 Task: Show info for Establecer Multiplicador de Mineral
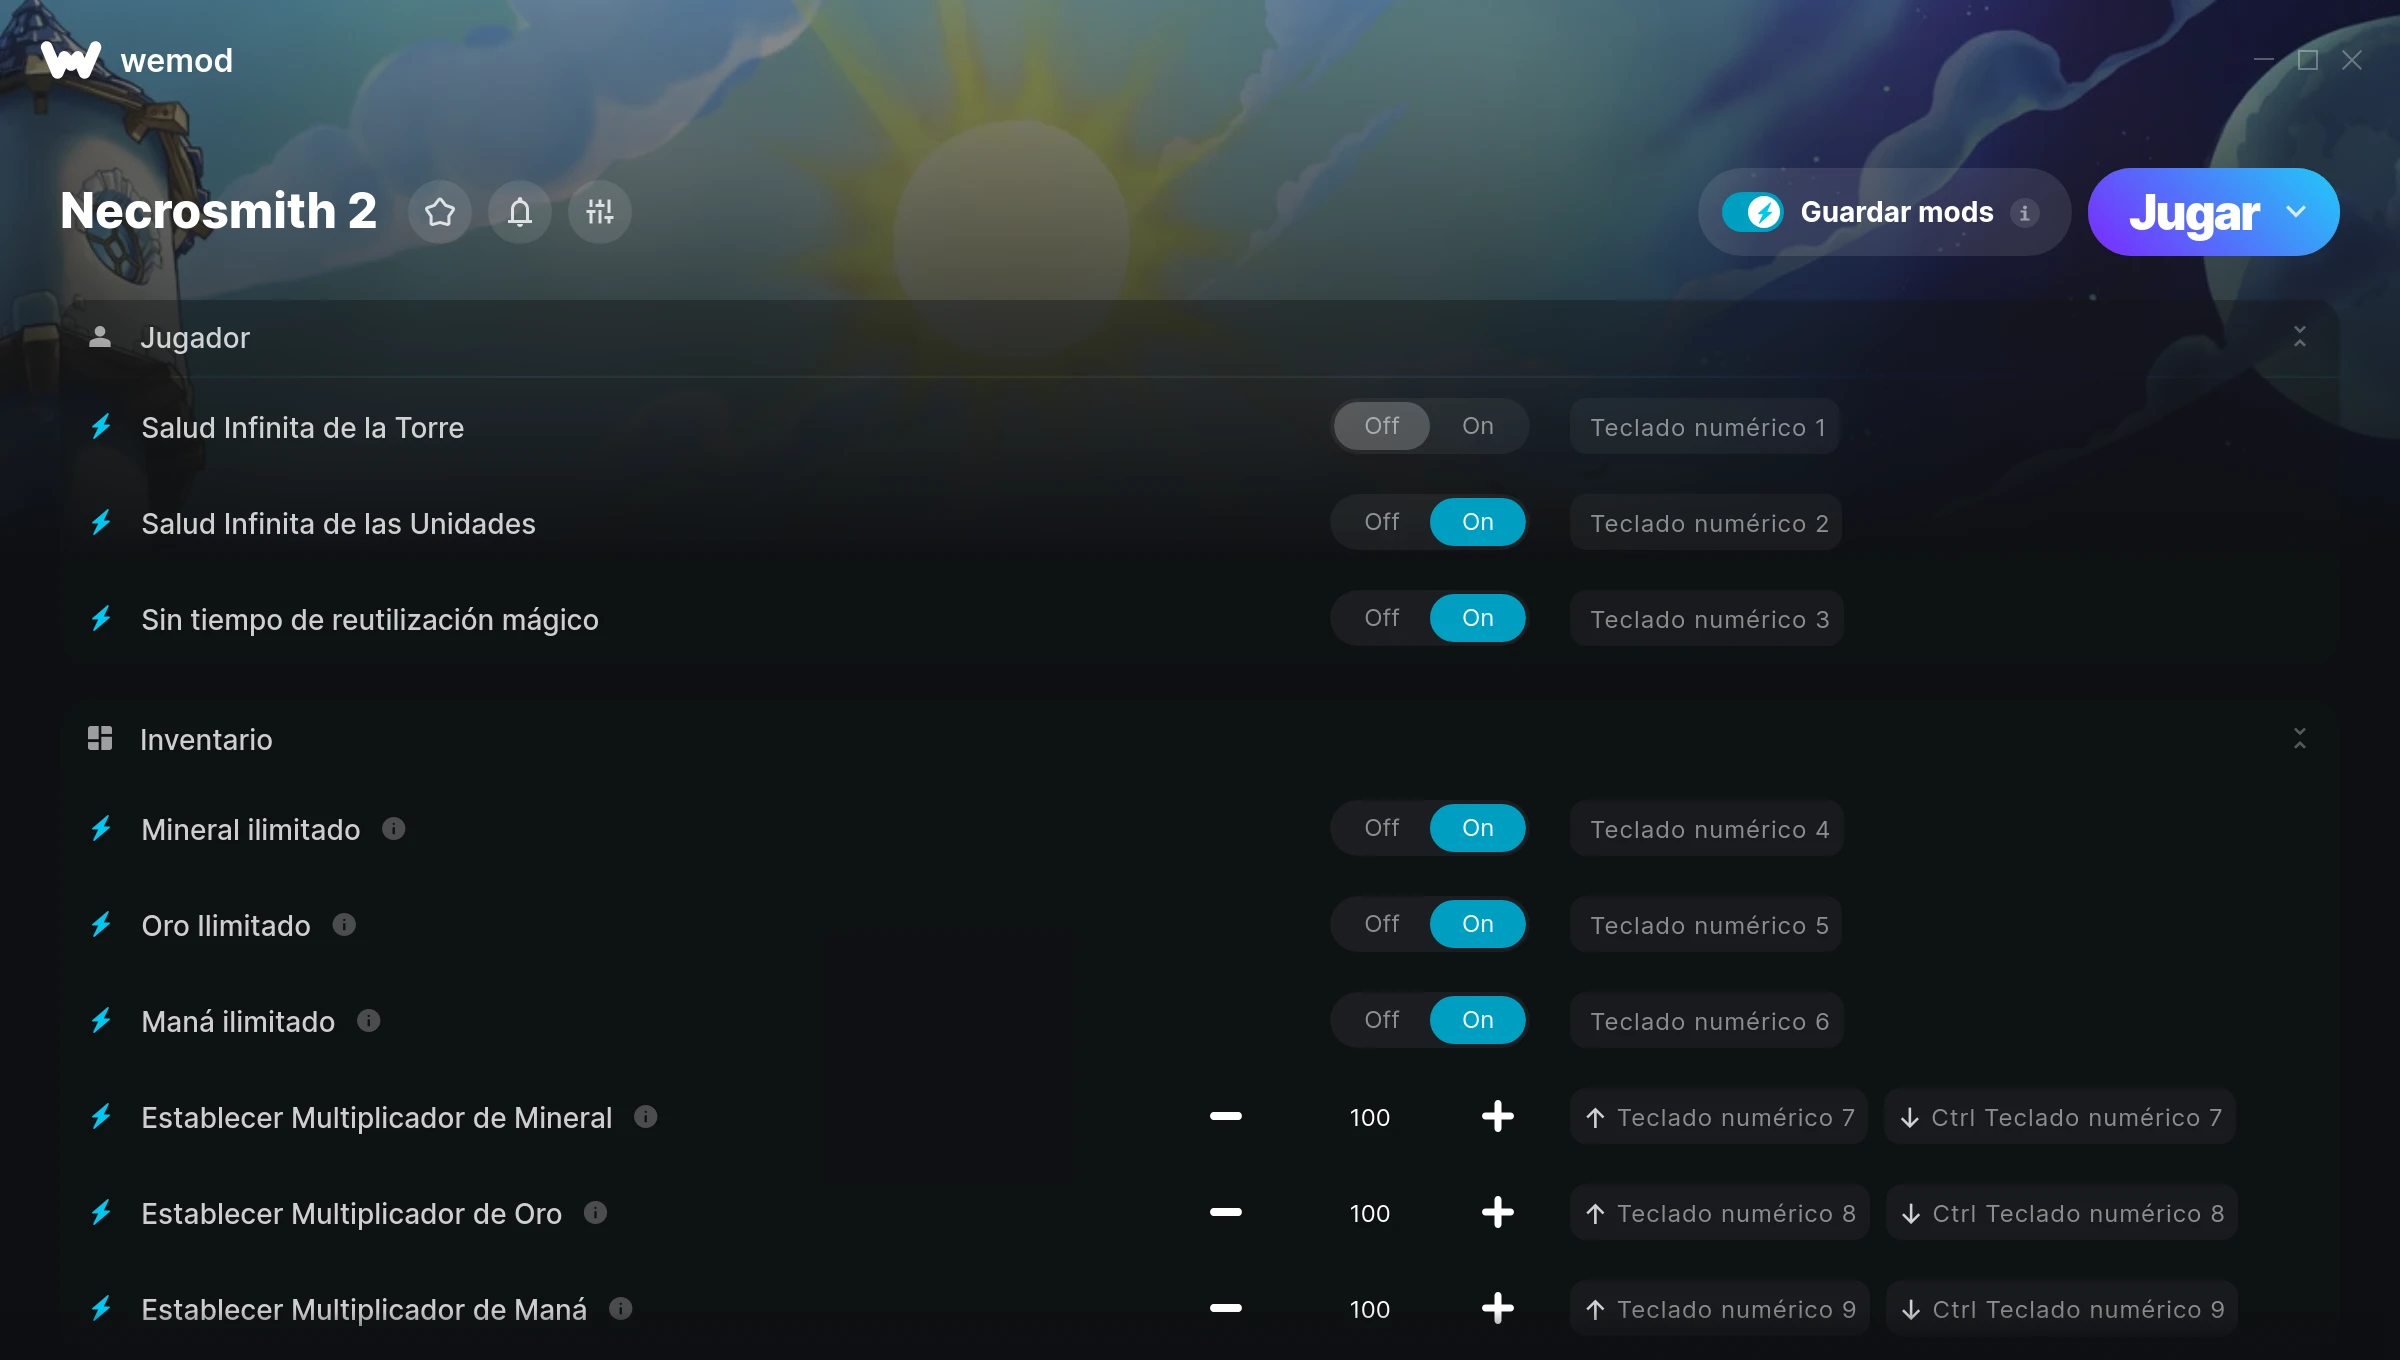tap(646, 1117)
